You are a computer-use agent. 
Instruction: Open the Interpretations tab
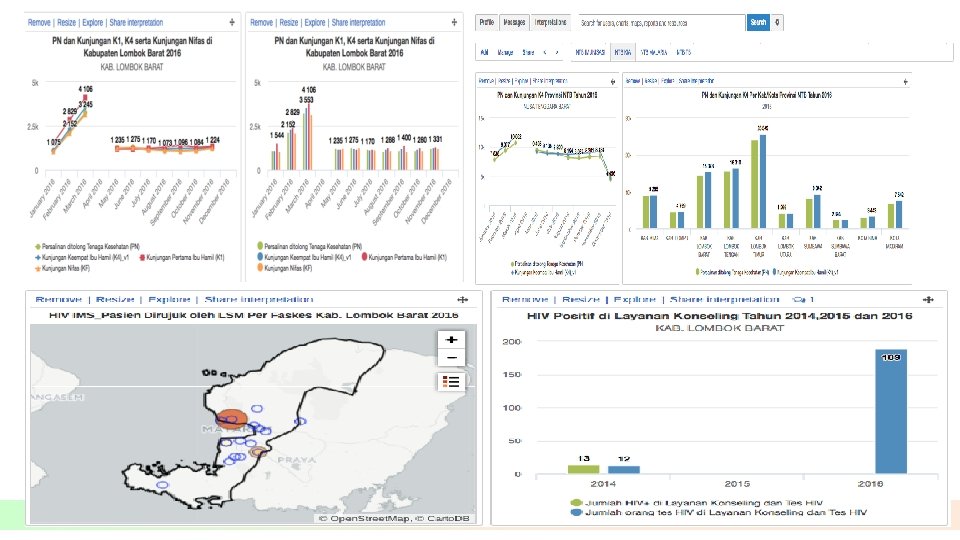pos(550,23)
